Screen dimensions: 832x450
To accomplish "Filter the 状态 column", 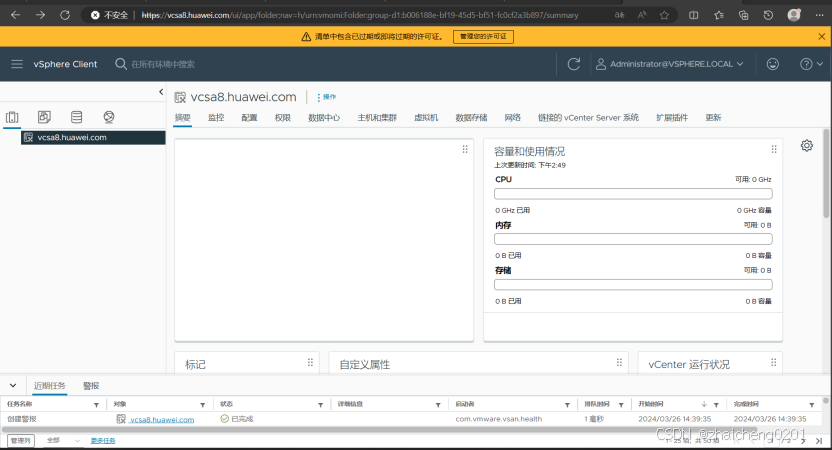I will [320, 405].
